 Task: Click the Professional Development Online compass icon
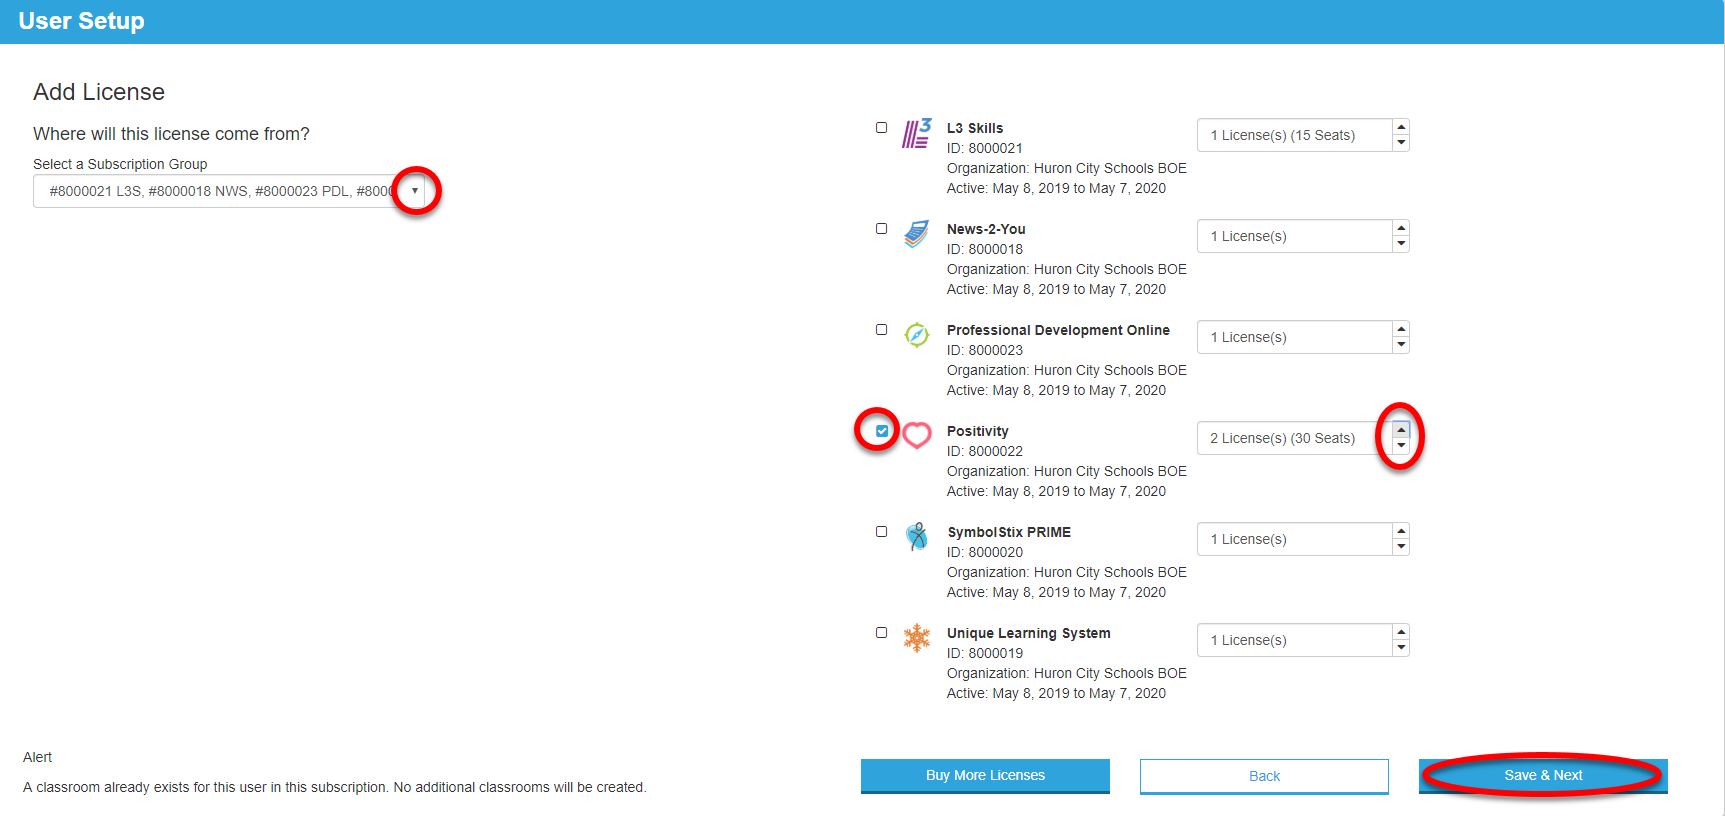pyautogui.click(x=916, y=335)
